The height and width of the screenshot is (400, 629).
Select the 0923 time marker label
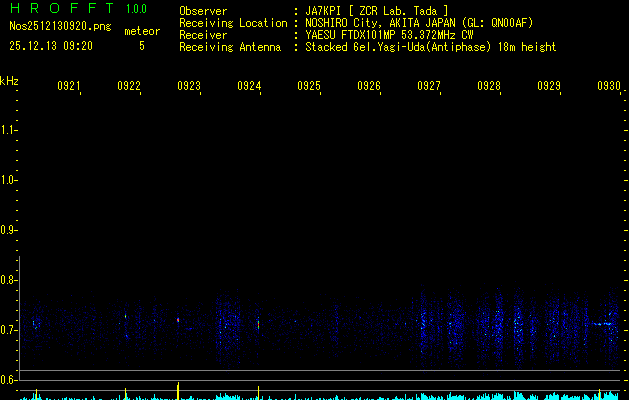189,87
